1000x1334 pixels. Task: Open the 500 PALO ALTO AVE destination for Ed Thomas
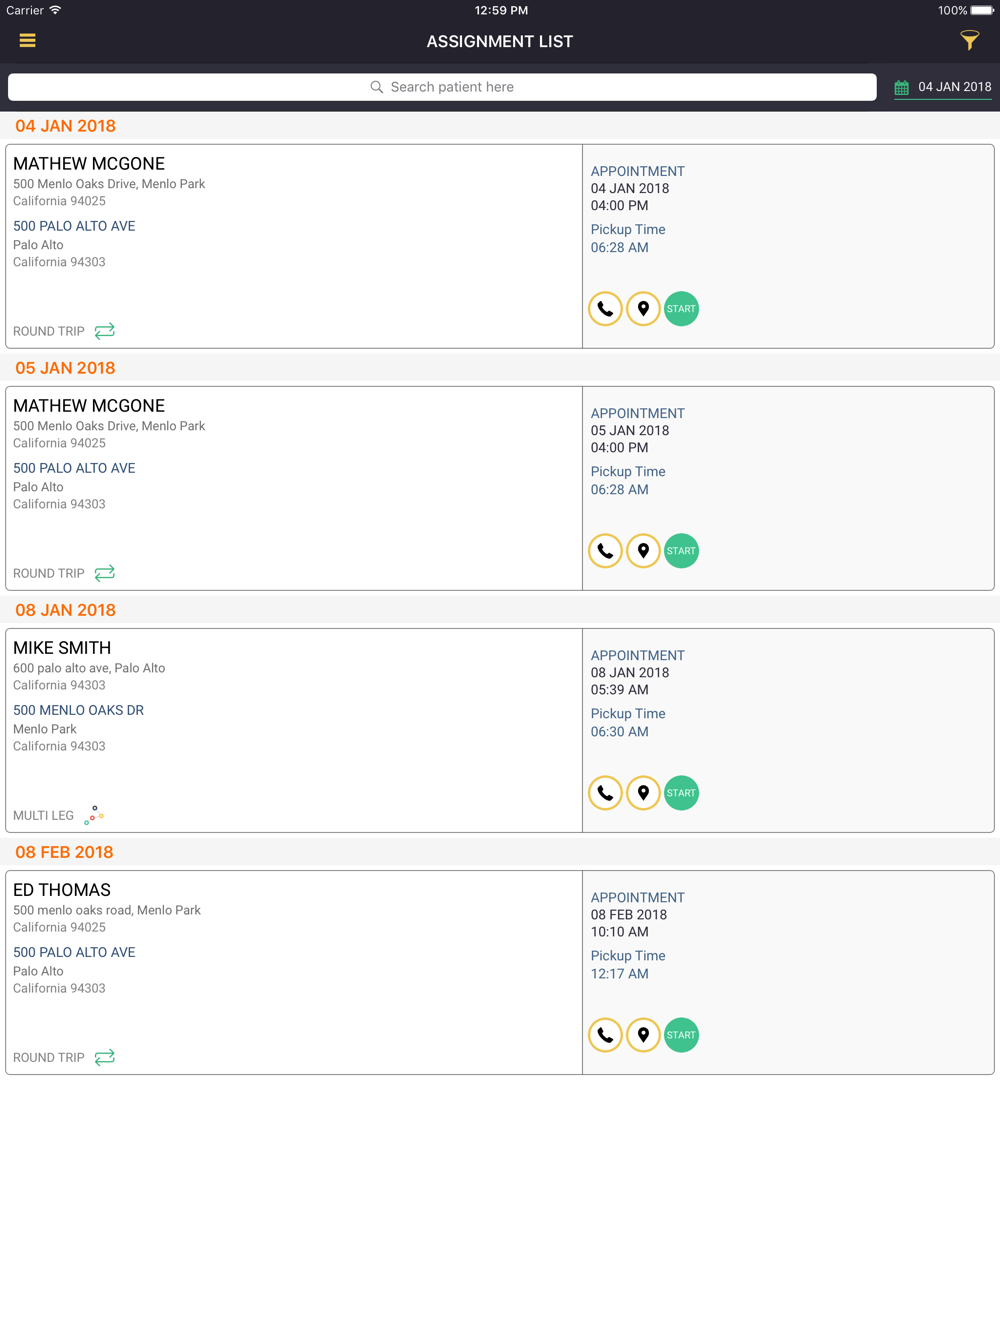tap(74, 952)
